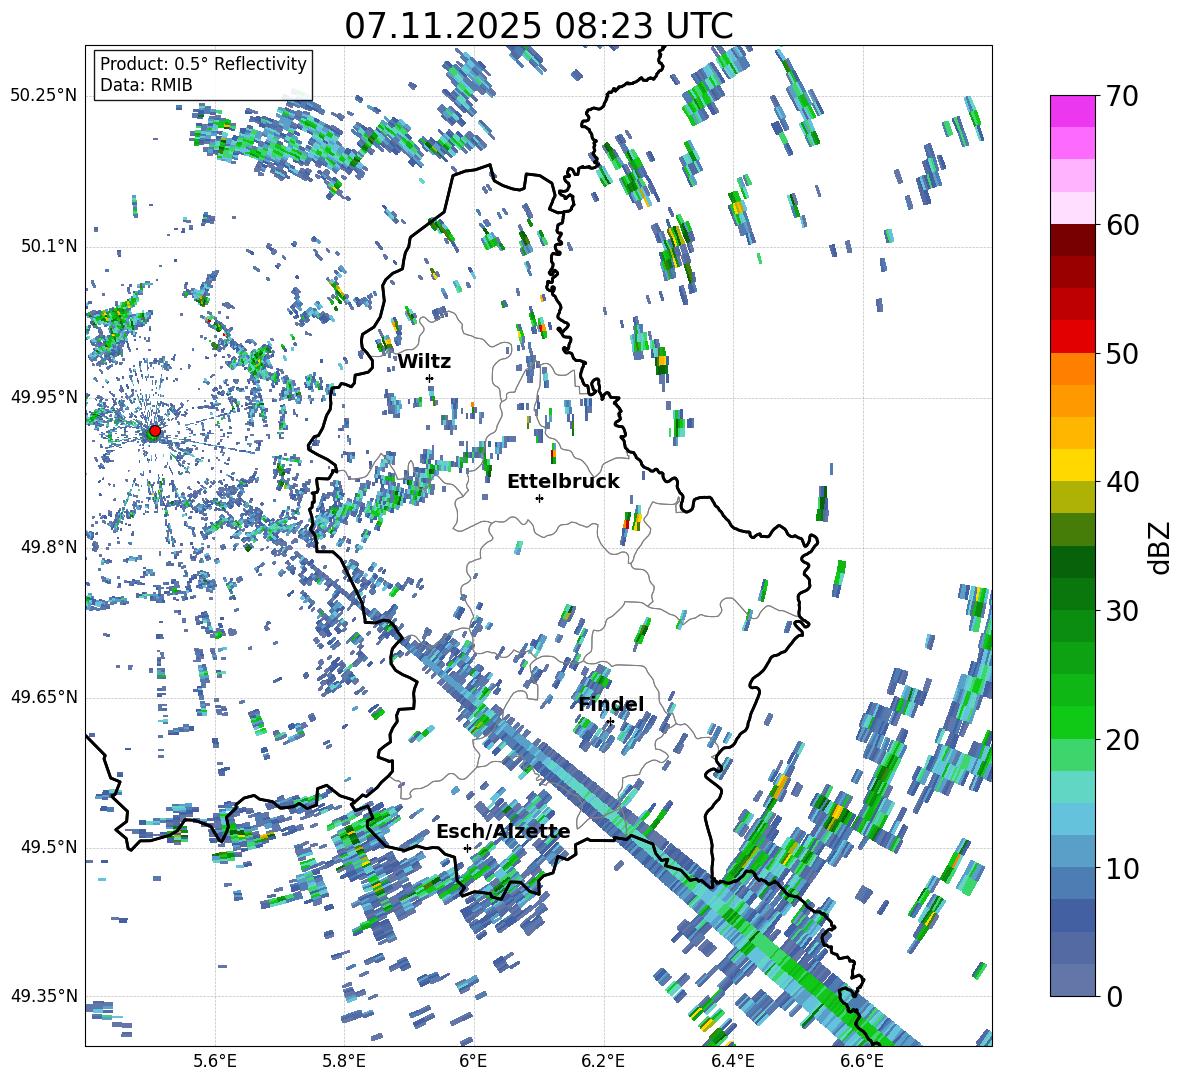Click the 'Data: RMIB' text
The height and width of the screenshot is (1081, 1184).
146,85
